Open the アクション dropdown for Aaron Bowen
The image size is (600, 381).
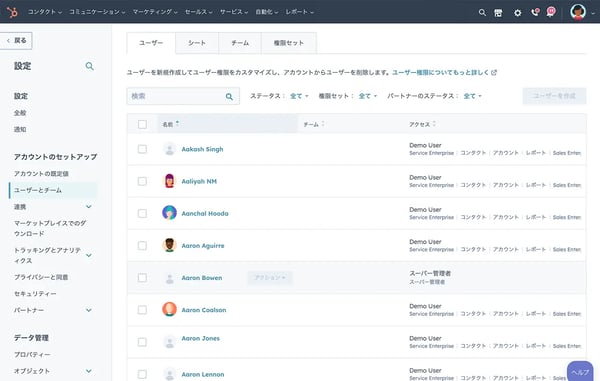(270, 278)
